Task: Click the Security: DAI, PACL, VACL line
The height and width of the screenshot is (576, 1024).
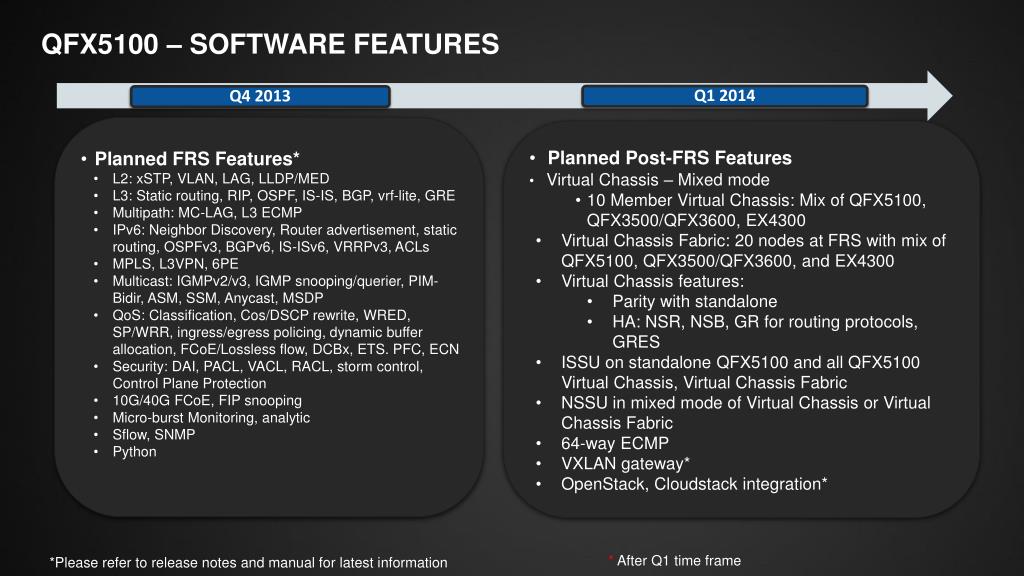Action: coord(268,375)
